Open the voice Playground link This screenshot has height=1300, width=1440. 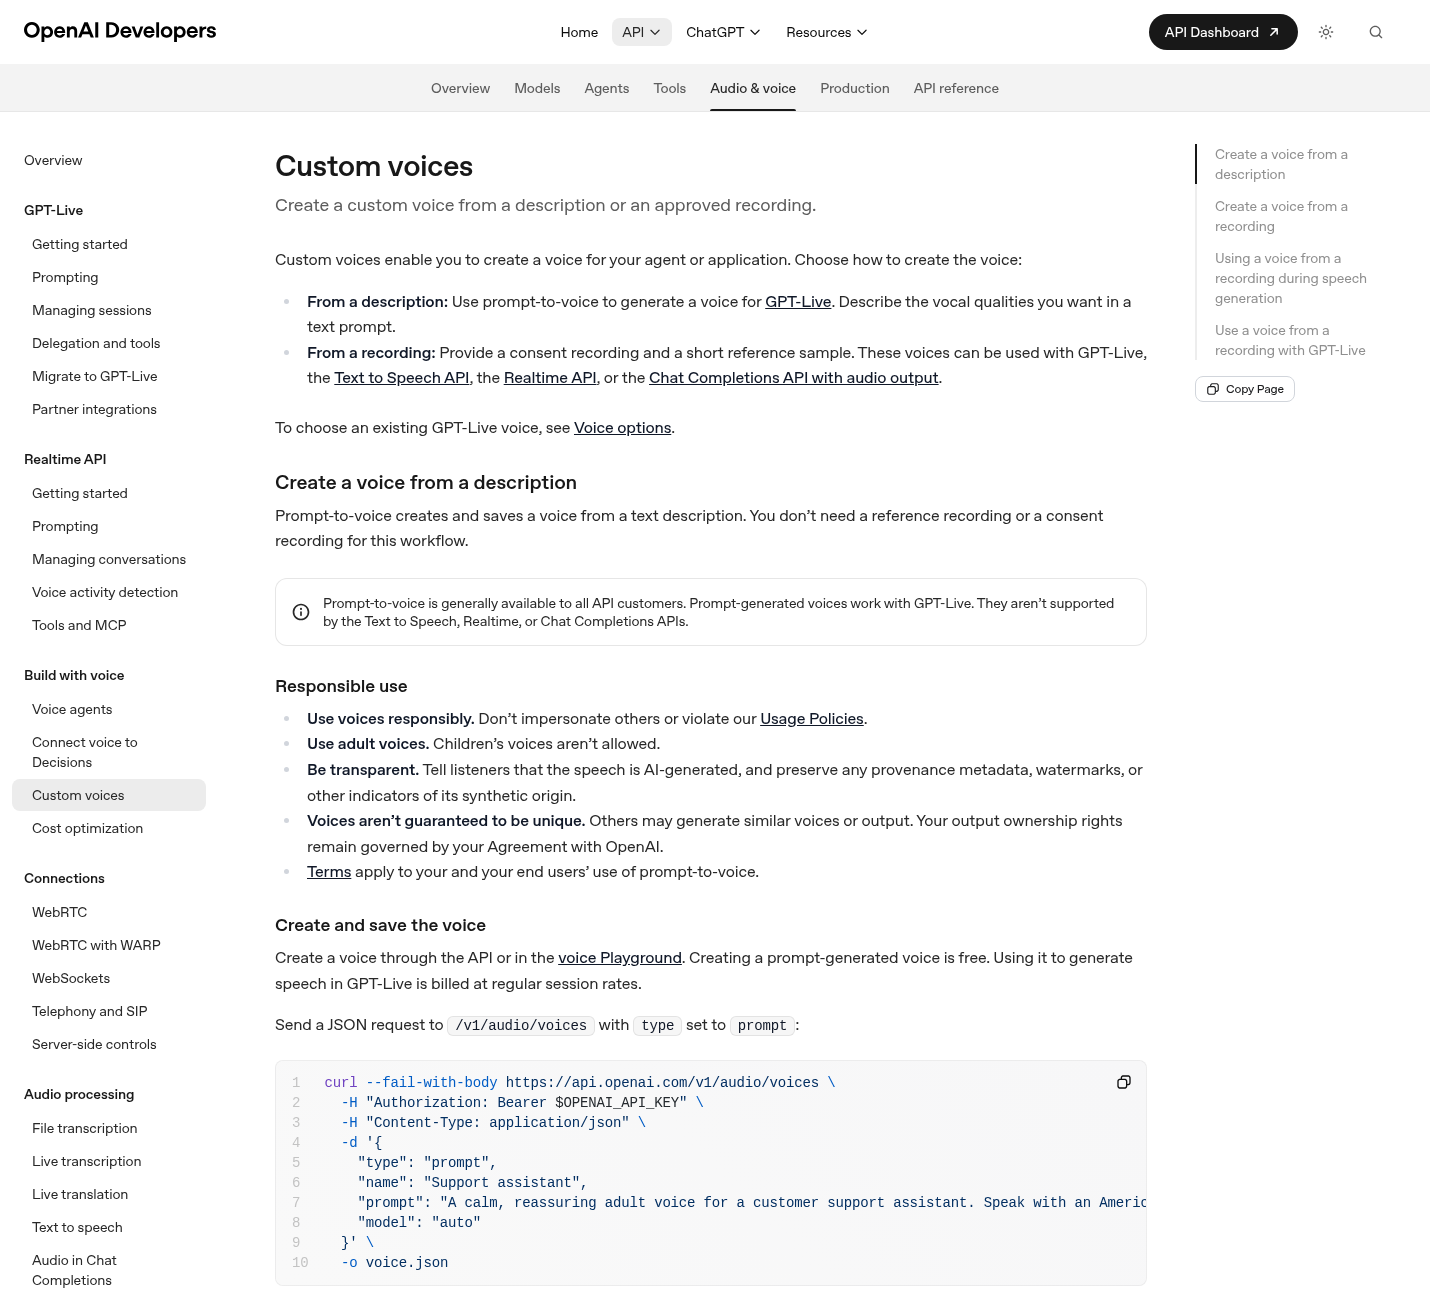(x=620, y=958)
